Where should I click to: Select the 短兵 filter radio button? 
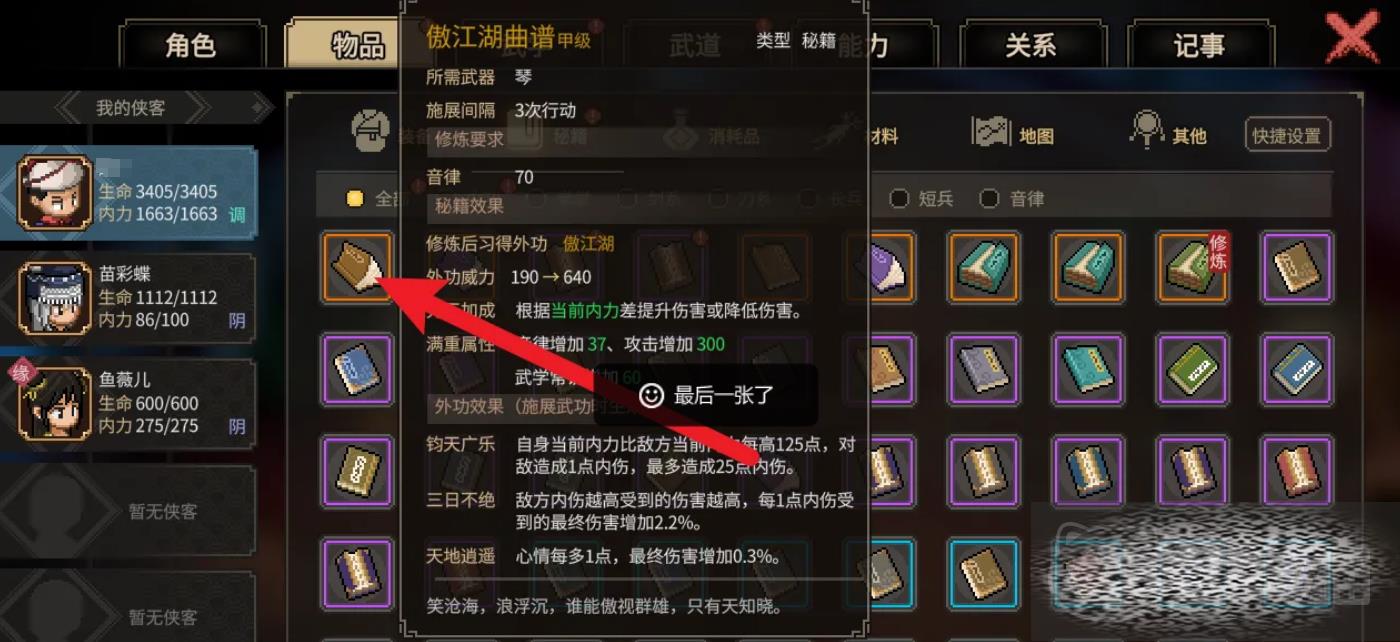(899, 198)
